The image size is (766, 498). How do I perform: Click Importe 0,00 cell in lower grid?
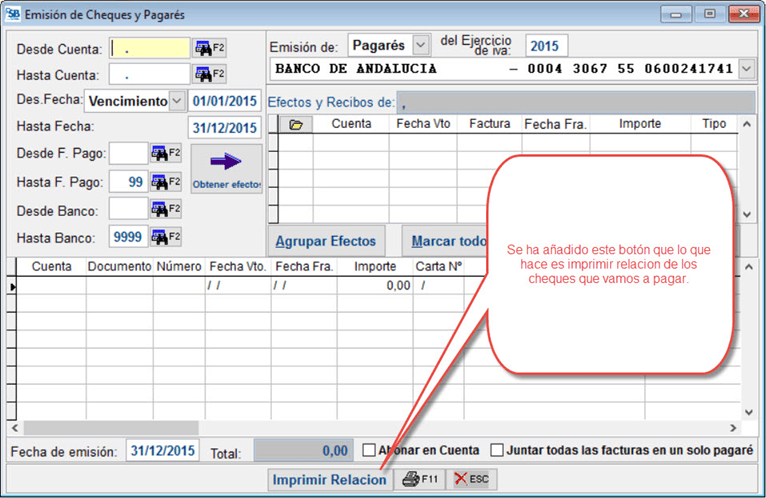point(375,285)
